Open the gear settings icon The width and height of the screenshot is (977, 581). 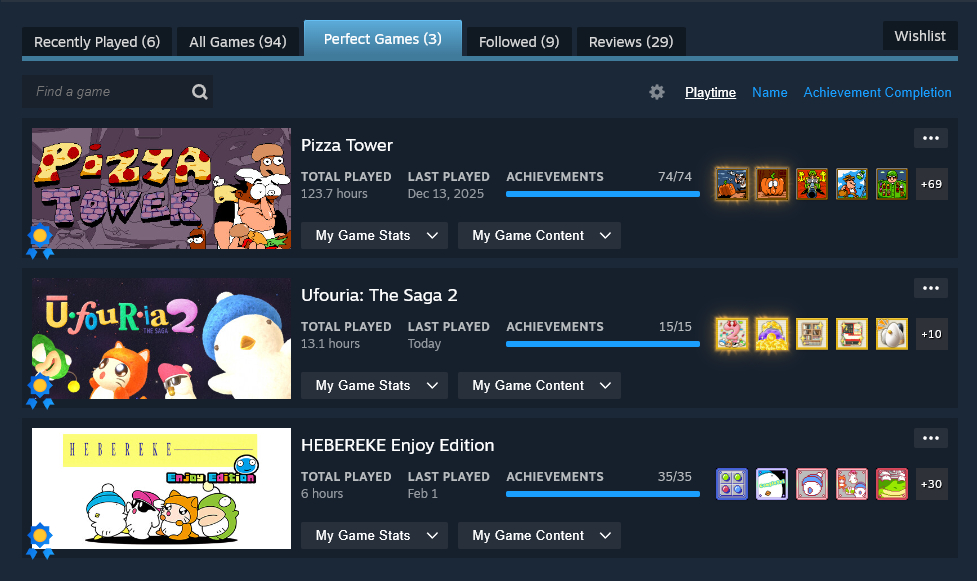point(657,92)
